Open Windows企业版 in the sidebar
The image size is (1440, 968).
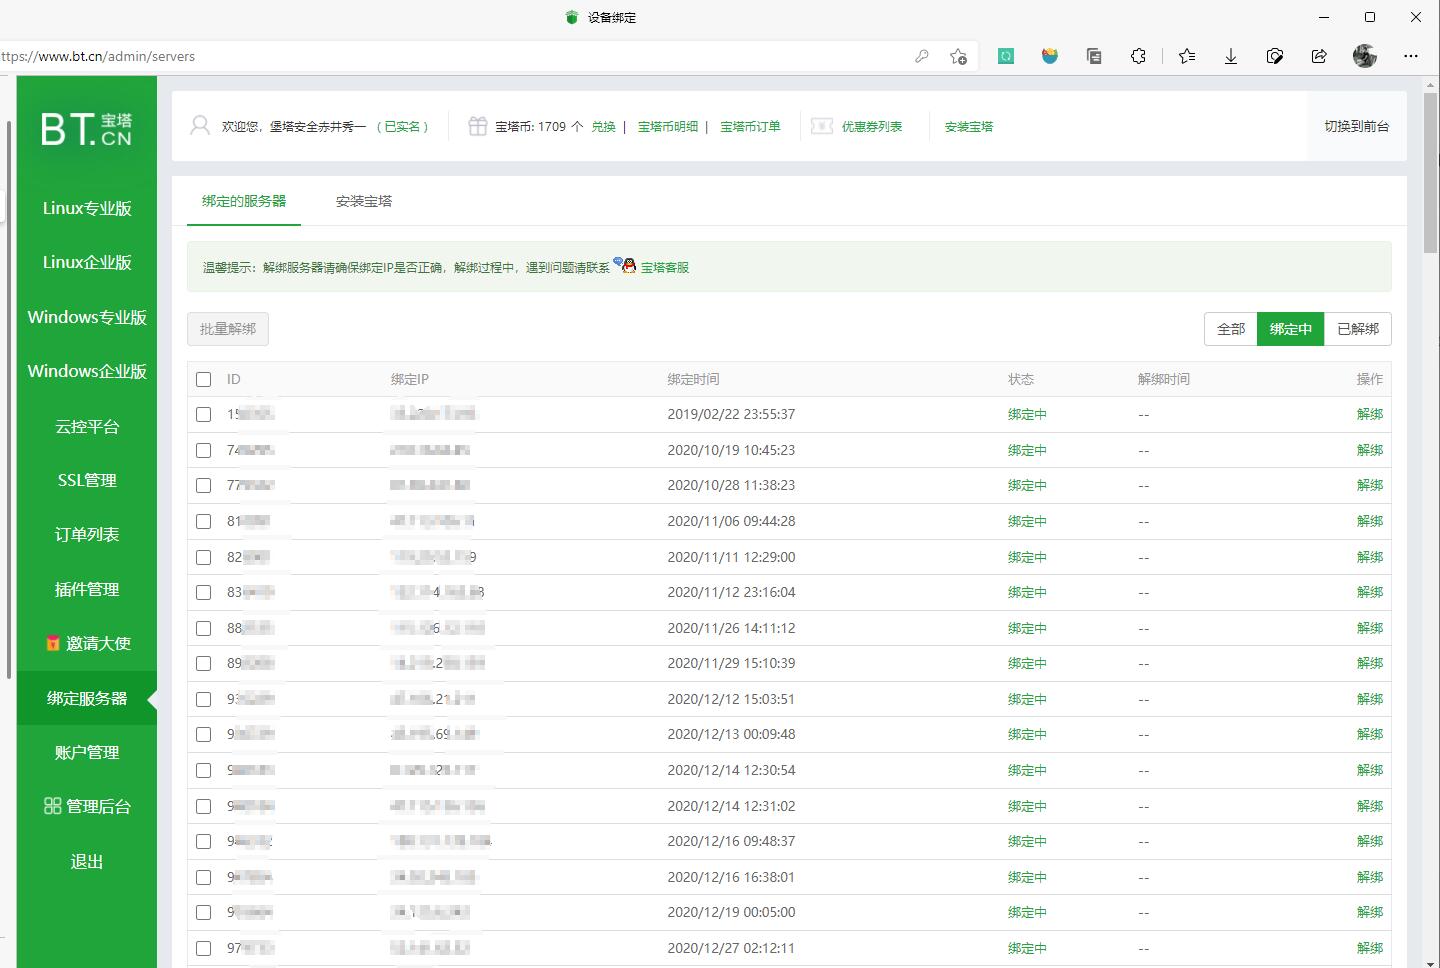click(87, 371)
